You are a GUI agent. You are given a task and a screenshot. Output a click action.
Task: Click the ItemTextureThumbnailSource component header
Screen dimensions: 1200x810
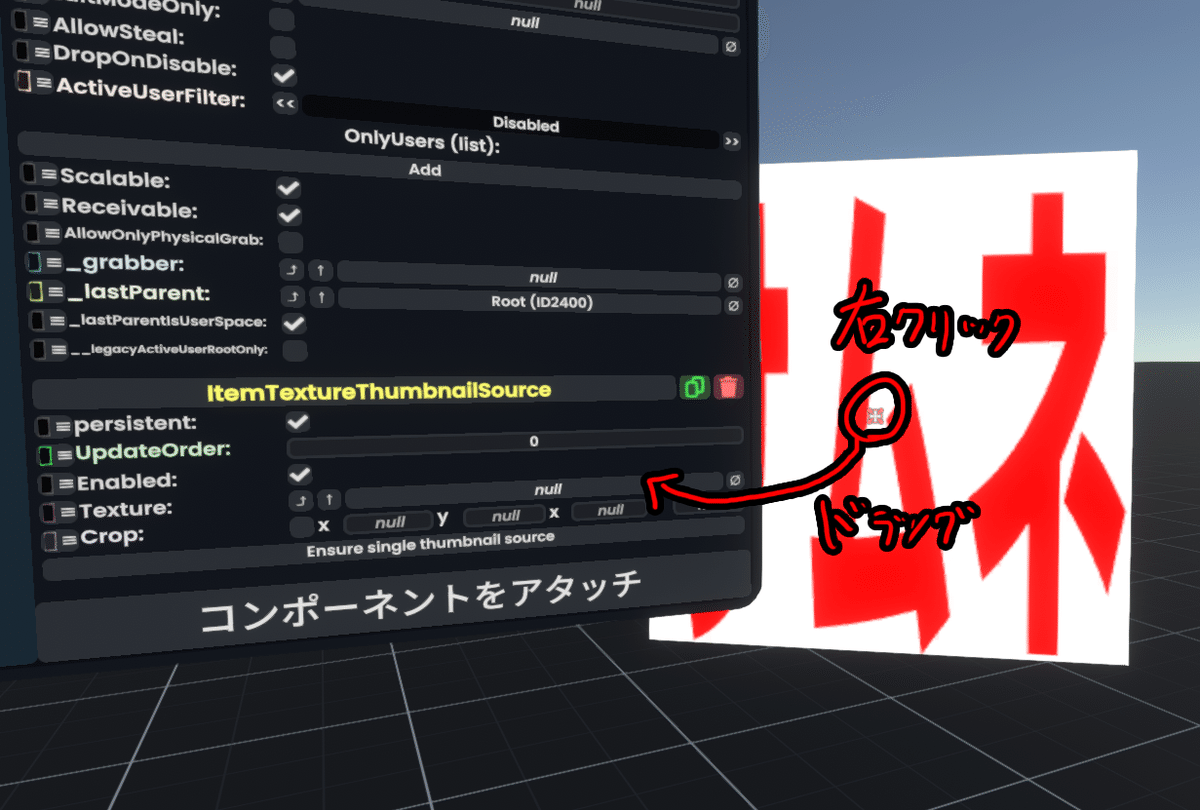coord(356,388)
